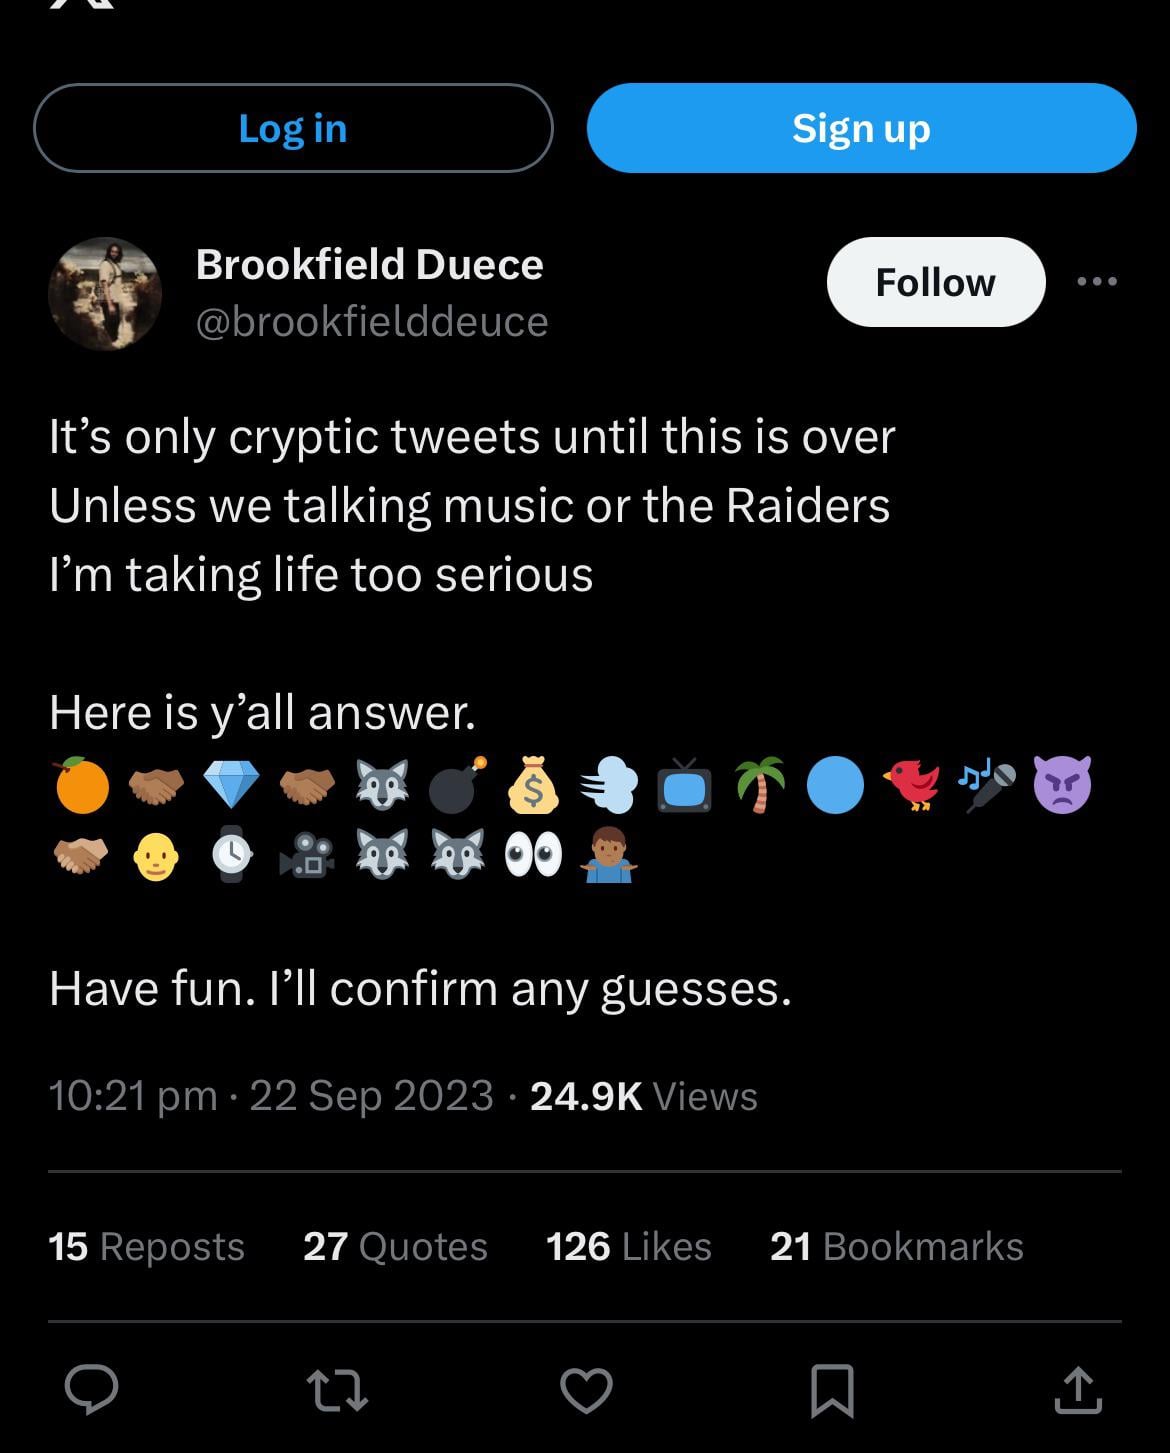Bookmark this tweet using the bookmark icon
Image resolution: width=1170 pixels, height=1453 pixels.
click(832, 1390)
